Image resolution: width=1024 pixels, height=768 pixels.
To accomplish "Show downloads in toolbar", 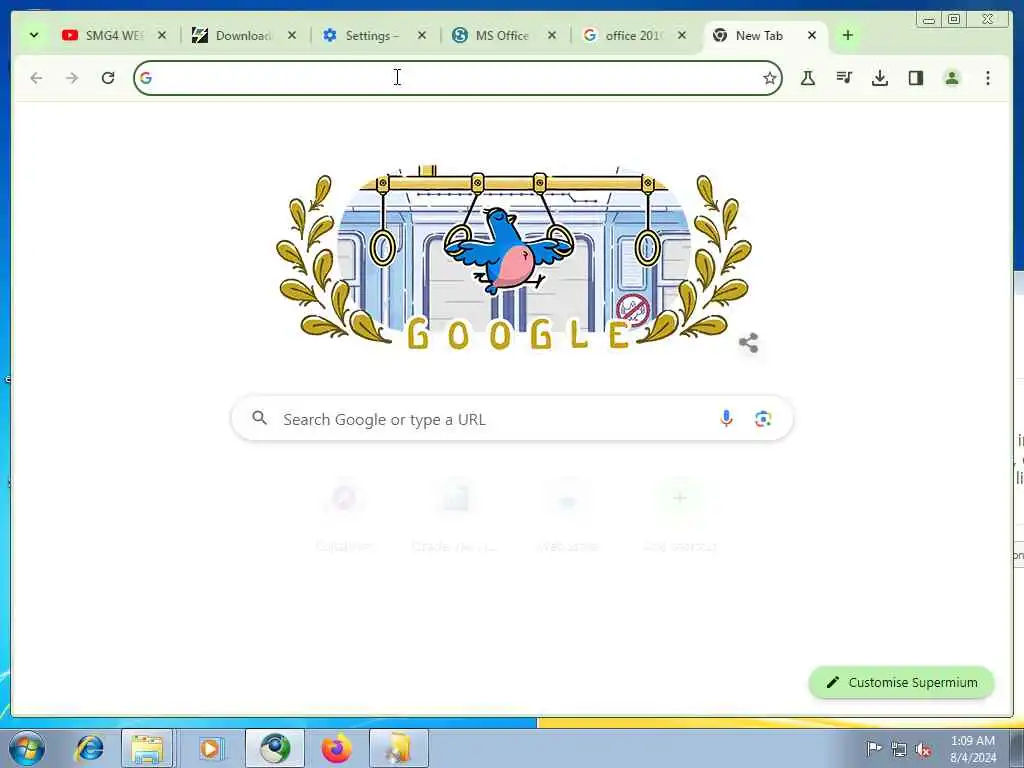I will click(880, 78).
